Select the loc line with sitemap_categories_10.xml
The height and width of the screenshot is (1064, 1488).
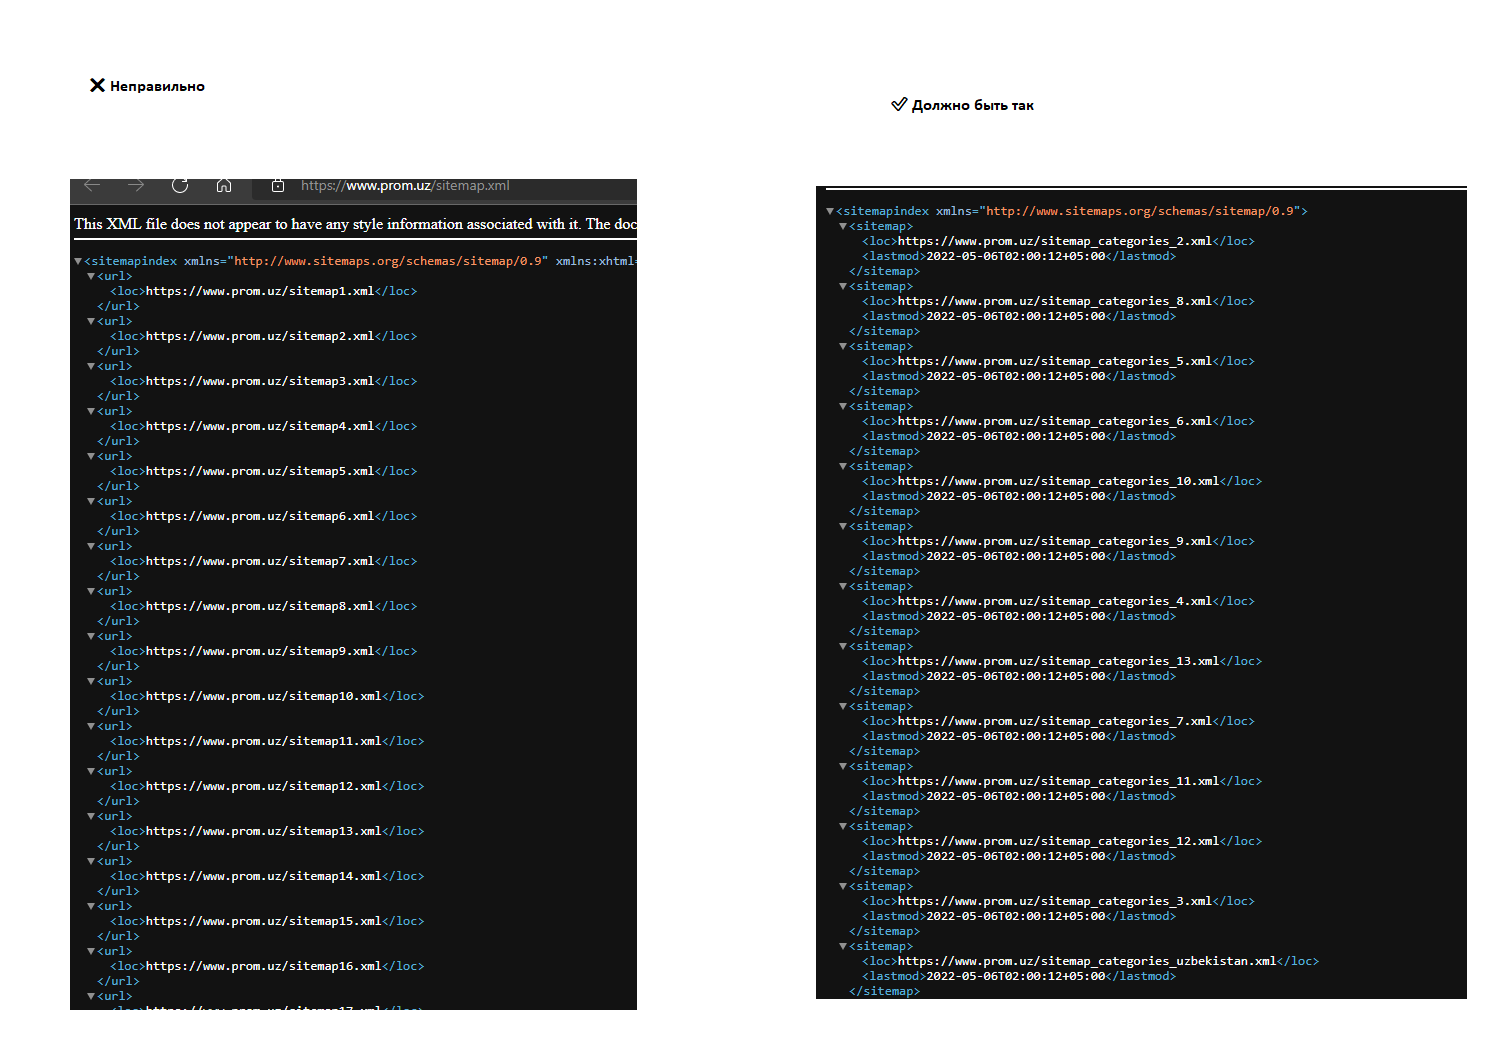(1062, 481)
